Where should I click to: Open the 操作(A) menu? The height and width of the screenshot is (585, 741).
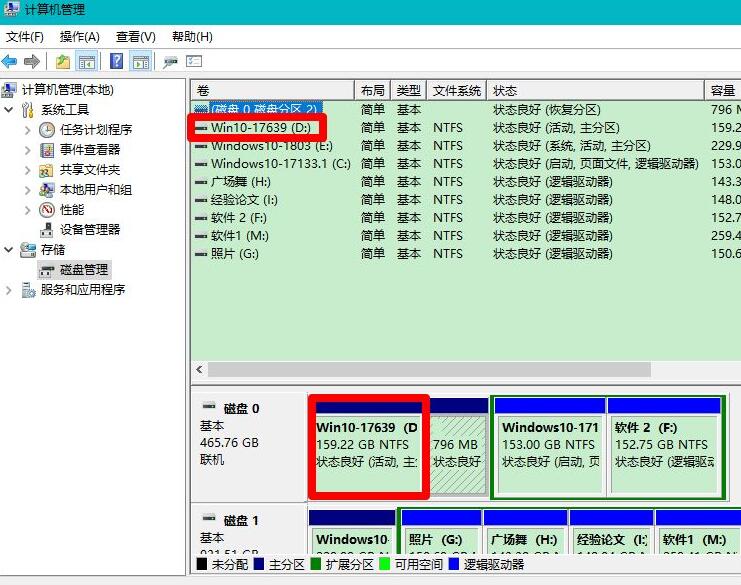click(x=79, y=36)
